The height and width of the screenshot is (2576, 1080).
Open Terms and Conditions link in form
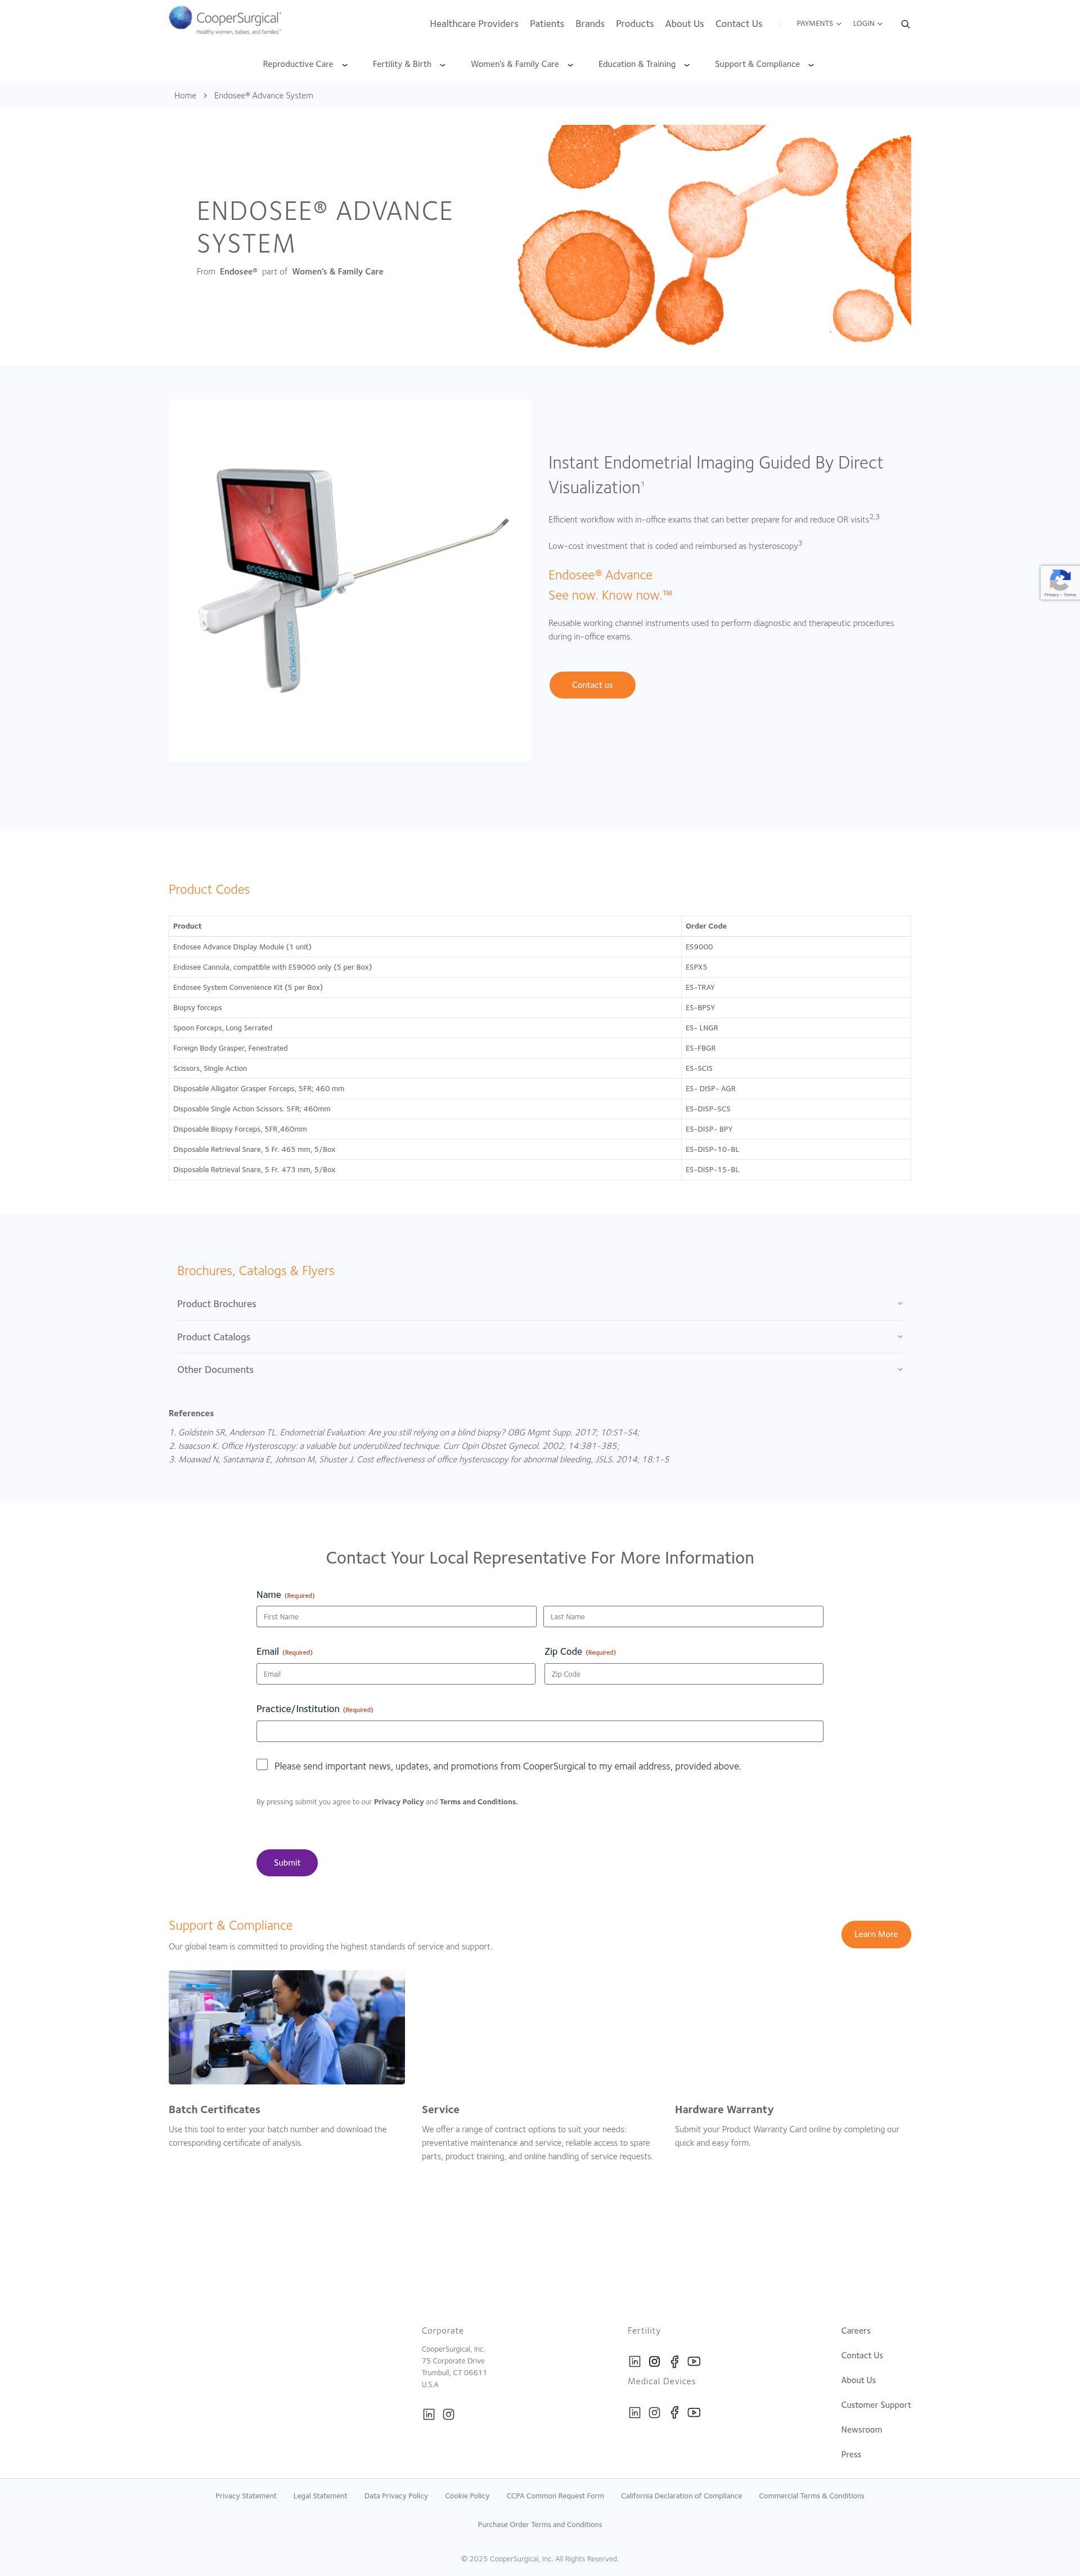(478, 1802)
